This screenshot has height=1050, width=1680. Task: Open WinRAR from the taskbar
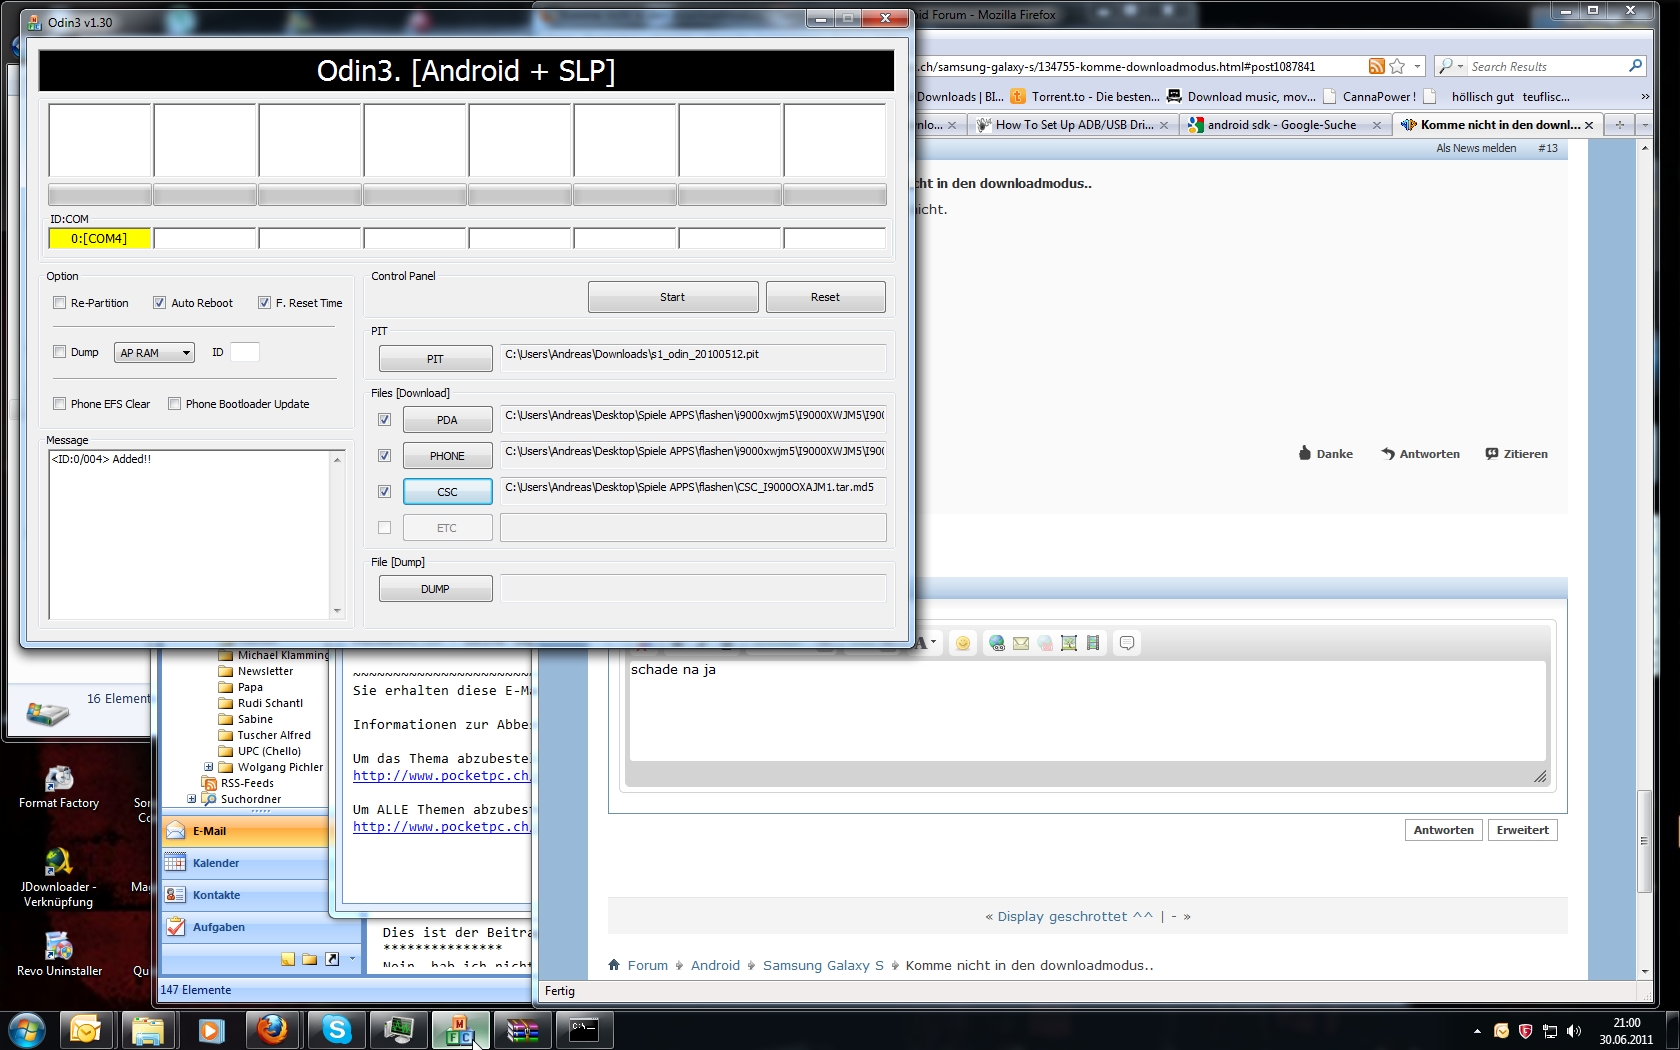522,1030
